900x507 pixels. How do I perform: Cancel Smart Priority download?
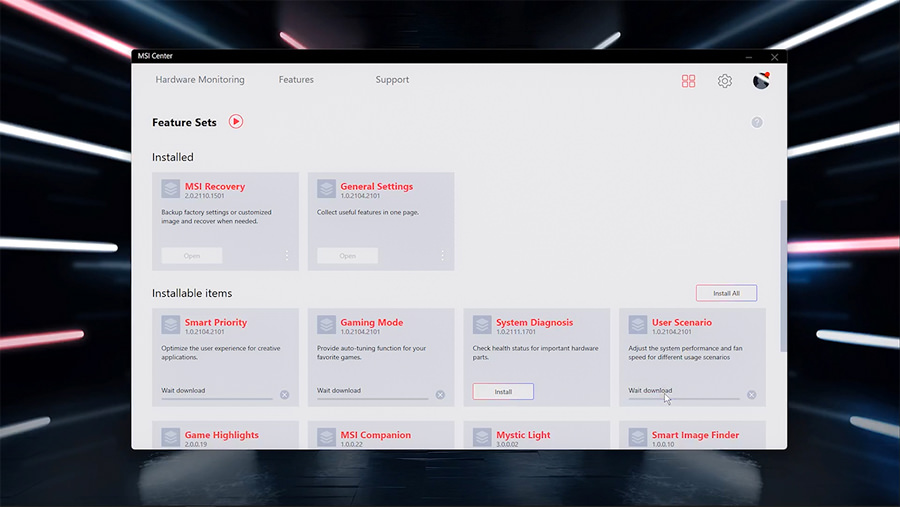coord(285,395)
